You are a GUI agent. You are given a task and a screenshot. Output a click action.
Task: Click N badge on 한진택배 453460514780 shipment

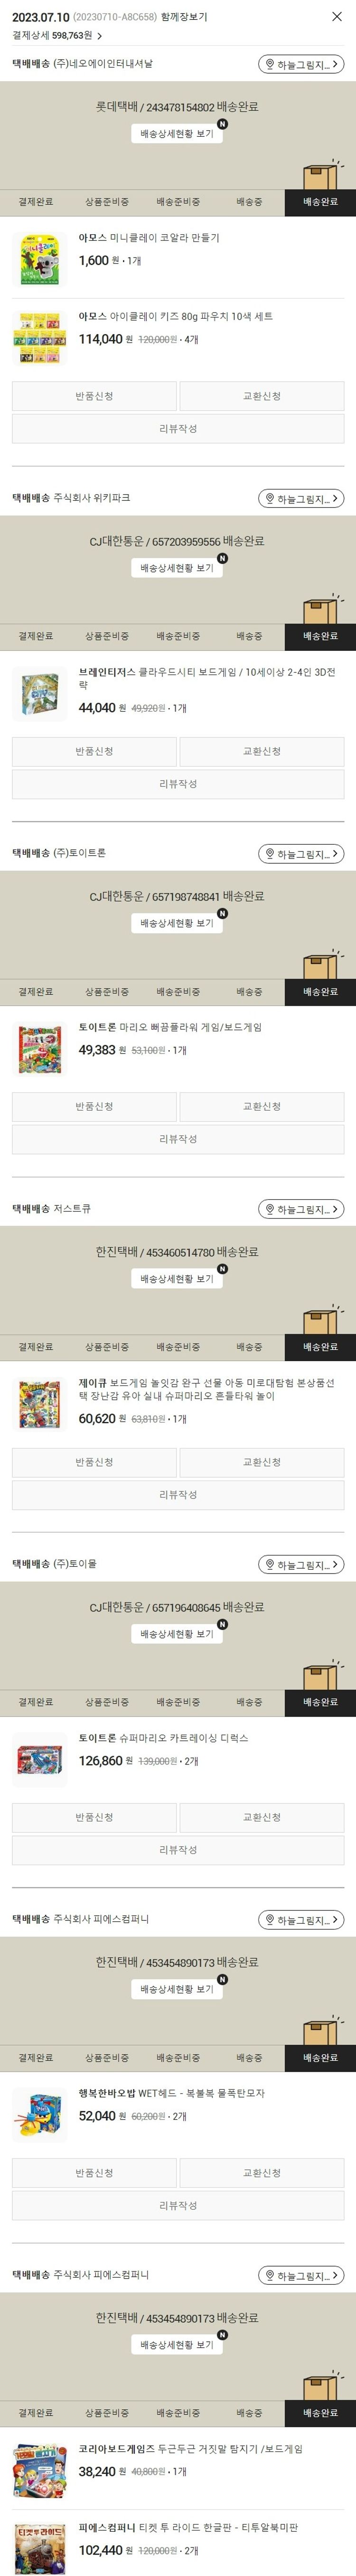222,1269
